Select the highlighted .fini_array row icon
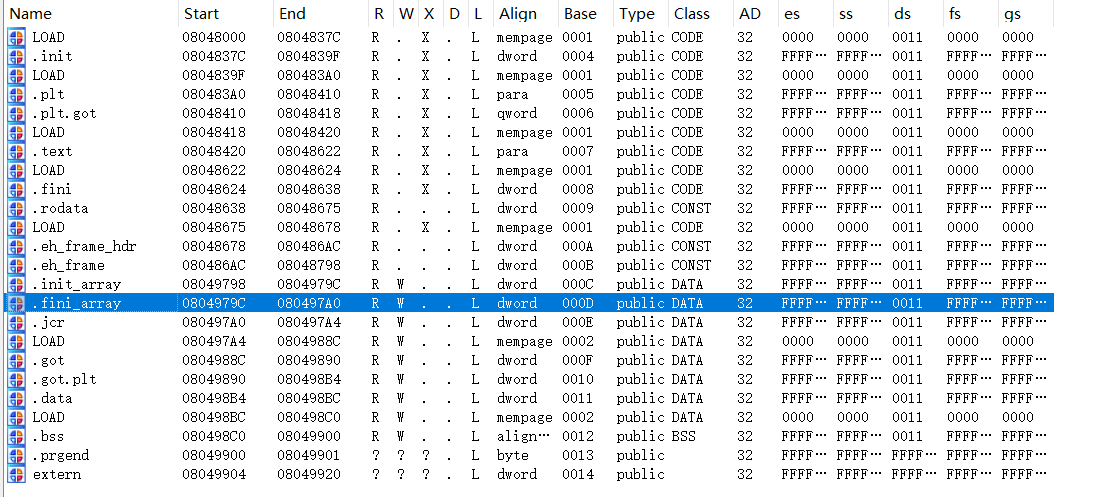 16,304
